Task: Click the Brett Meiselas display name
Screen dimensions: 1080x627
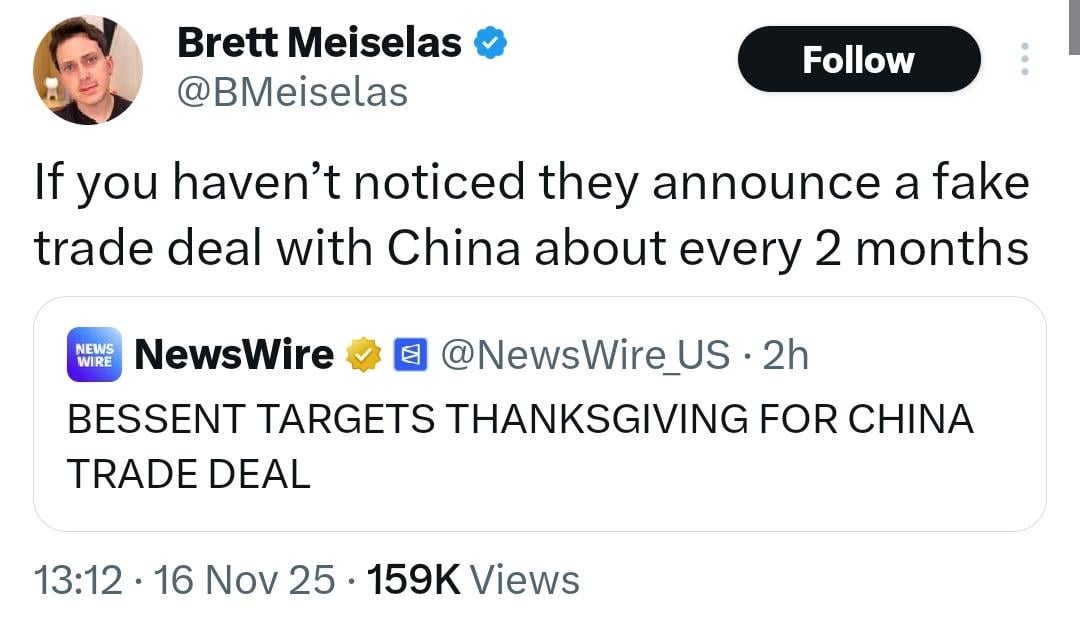Action: click(x=319, y=42)
